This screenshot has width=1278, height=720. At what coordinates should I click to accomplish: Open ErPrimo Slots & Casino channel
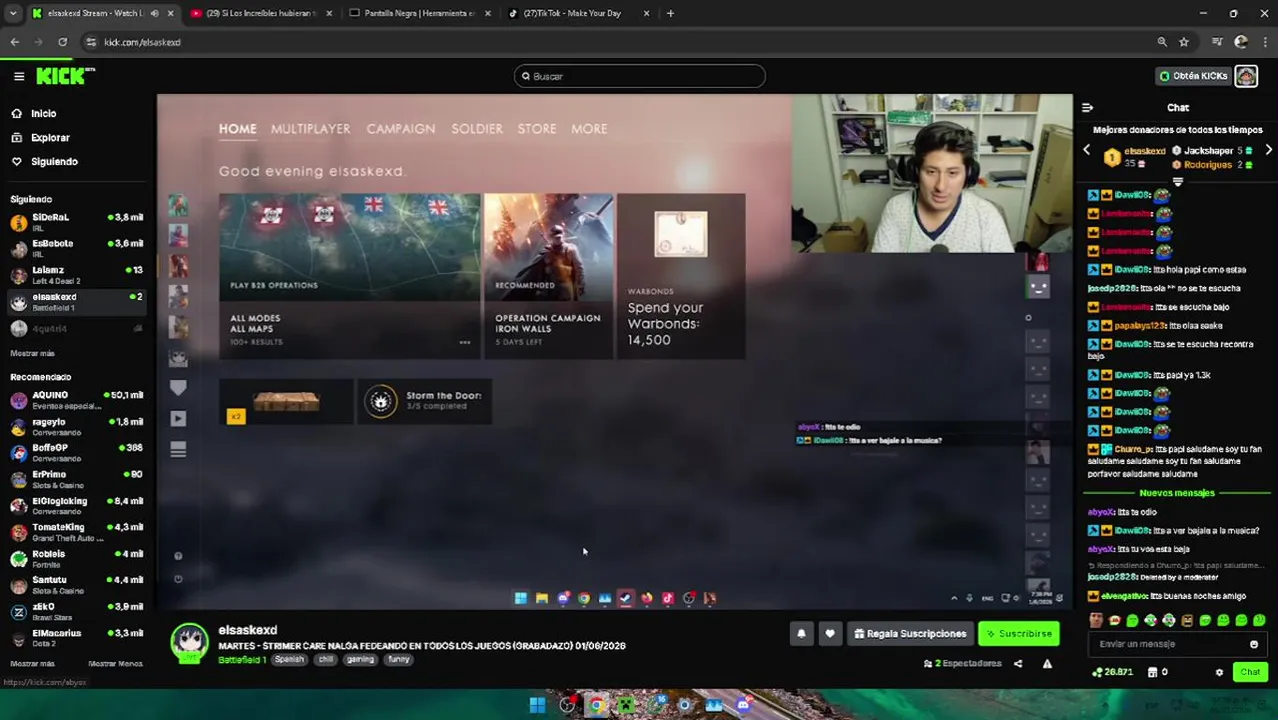click(76, 480)
